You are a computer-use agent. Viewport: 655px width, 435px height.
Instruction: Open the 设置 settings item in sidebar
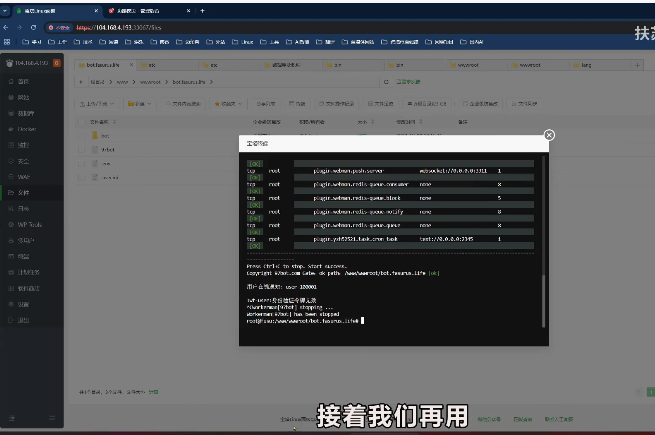(x=23, y=304)
